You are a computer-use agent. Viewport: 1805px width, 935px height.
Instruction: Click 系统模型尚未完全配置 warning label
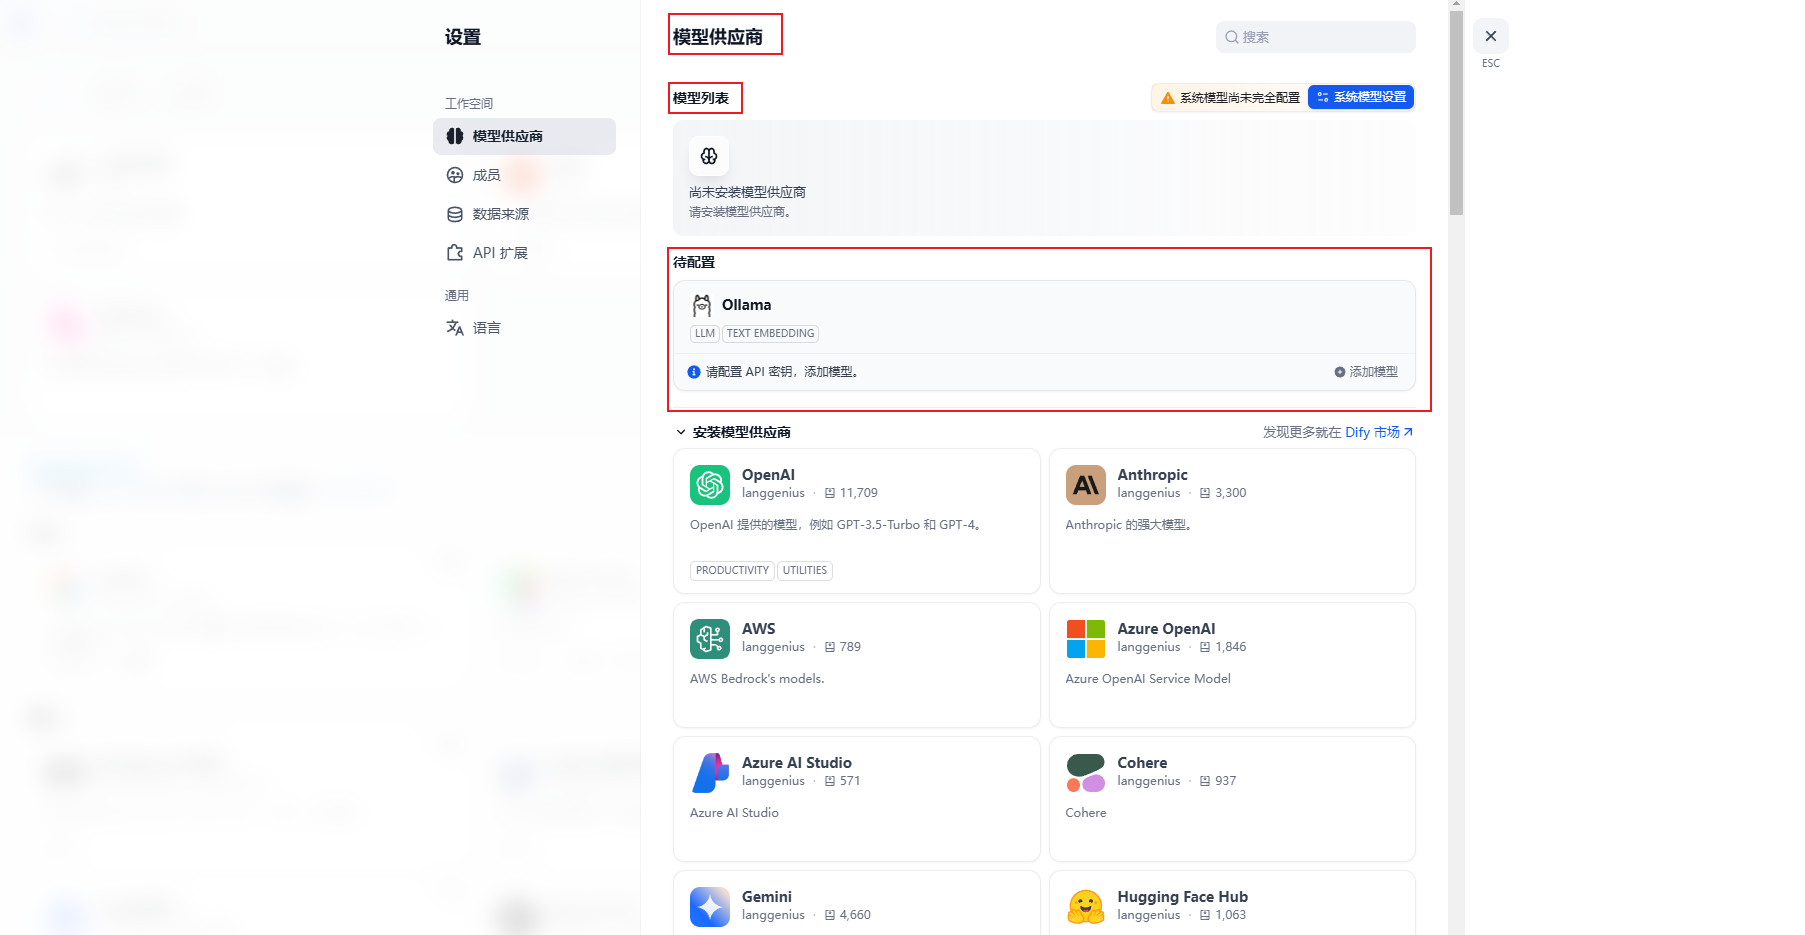(1239, 98)
